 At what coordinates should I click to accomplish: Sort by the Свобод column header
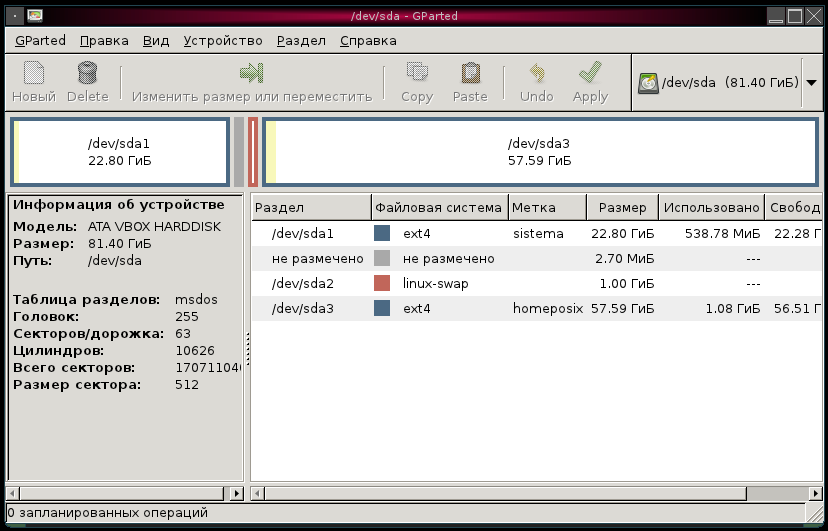click(x=794, y=207)
